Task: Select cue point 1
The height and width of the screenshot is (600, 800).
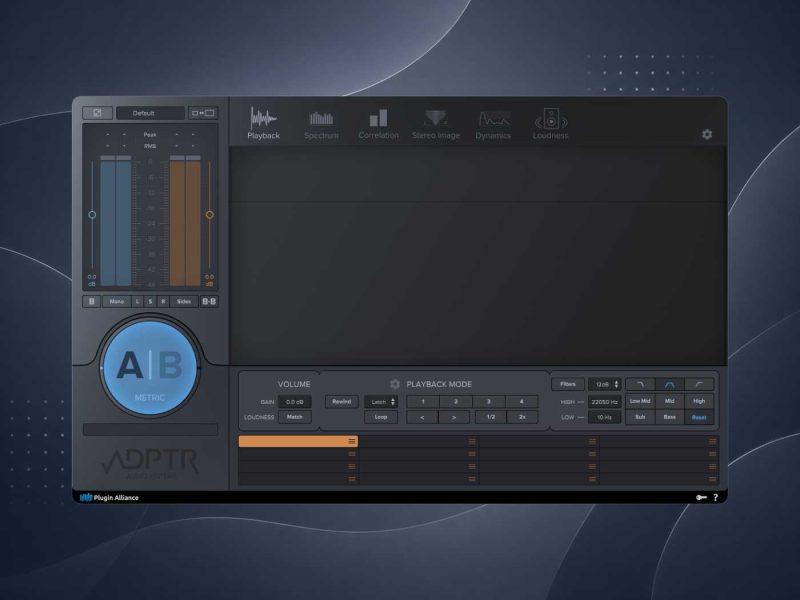Action: [422, 402]
